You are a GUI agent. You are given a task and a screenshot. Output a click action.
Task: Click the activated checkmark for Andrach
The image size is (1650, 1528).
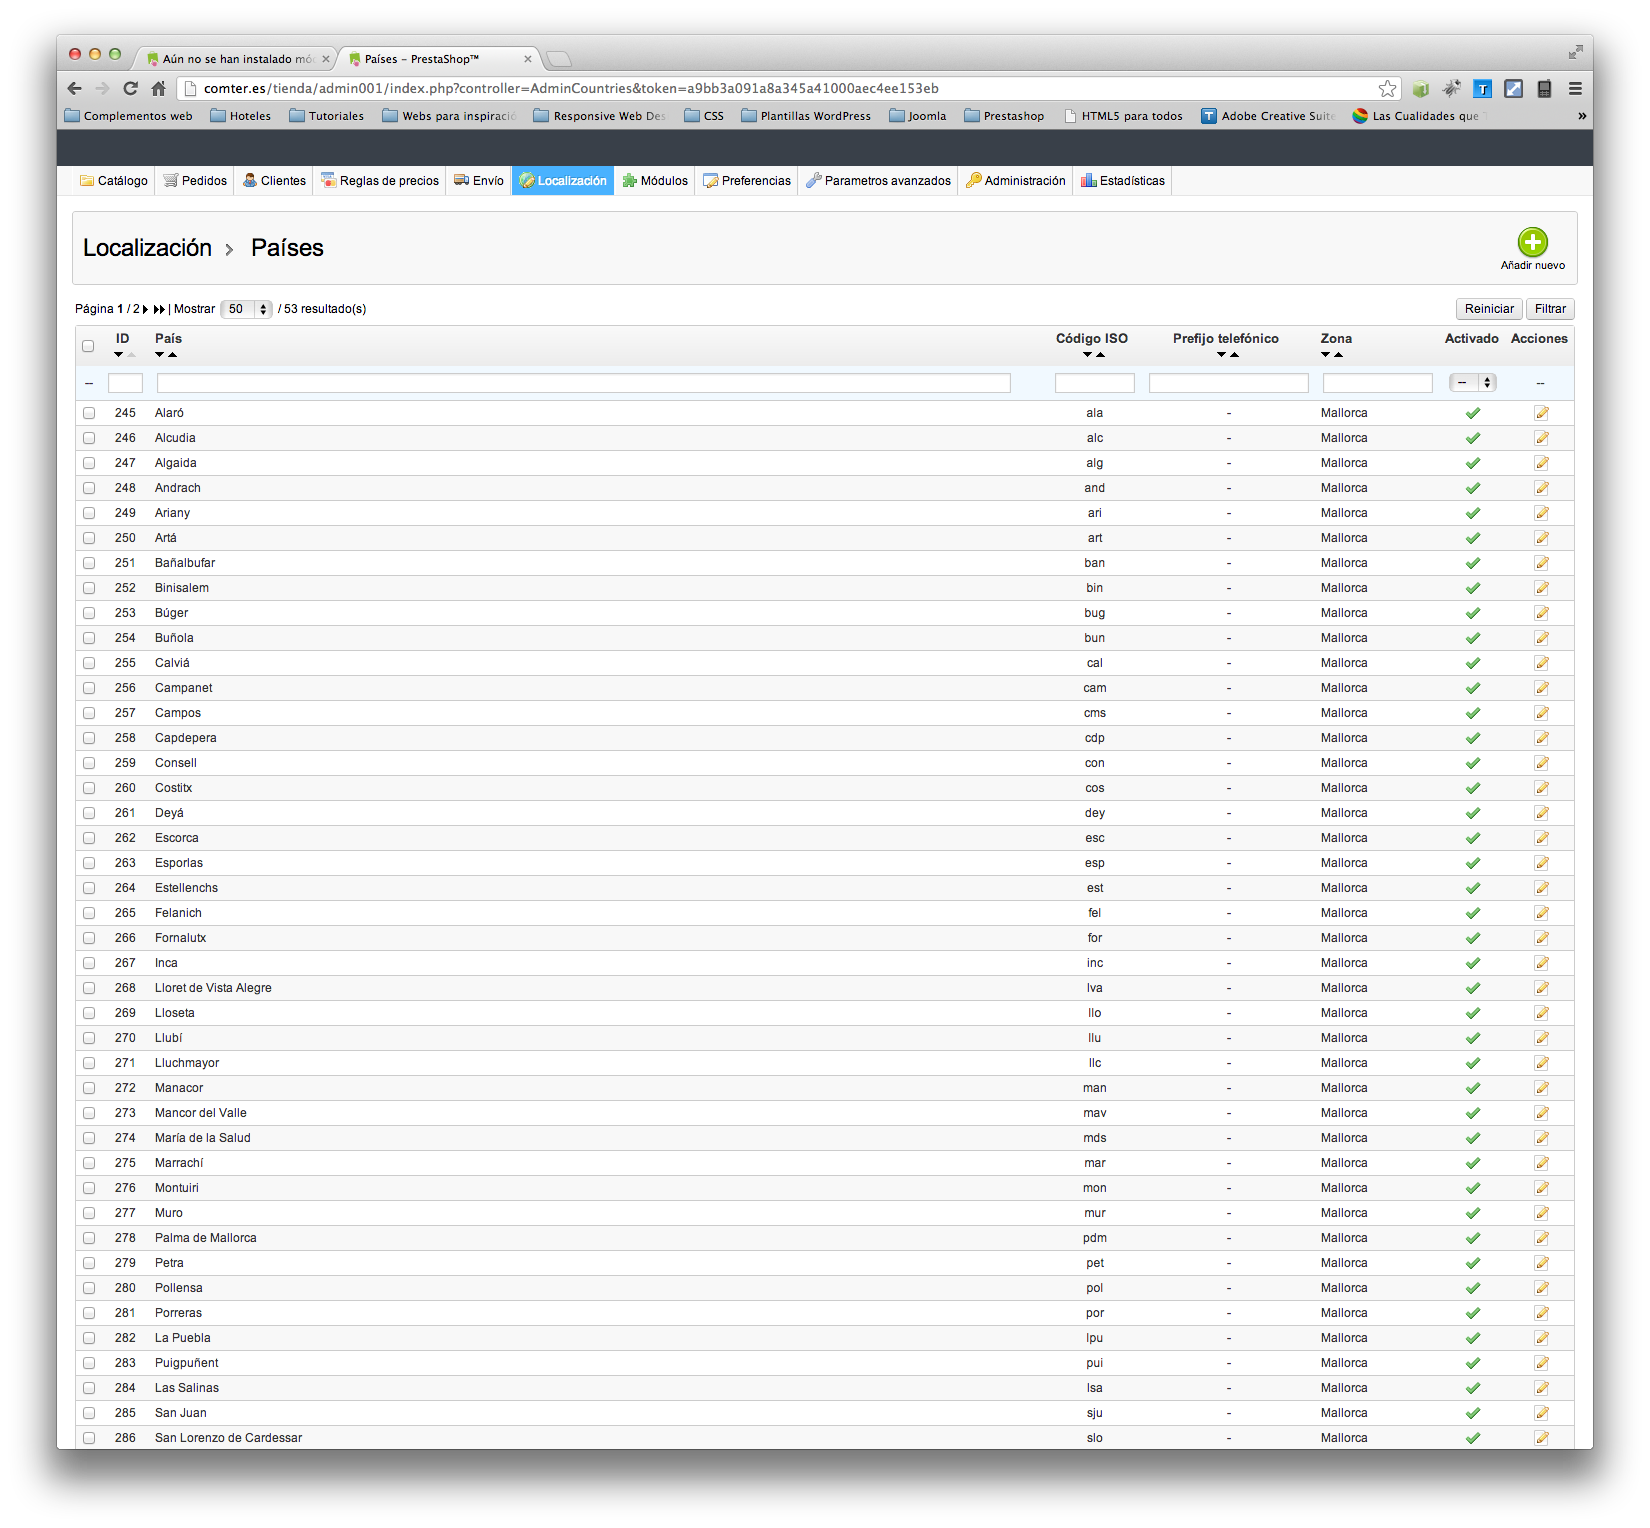(x=1472, y=488)
